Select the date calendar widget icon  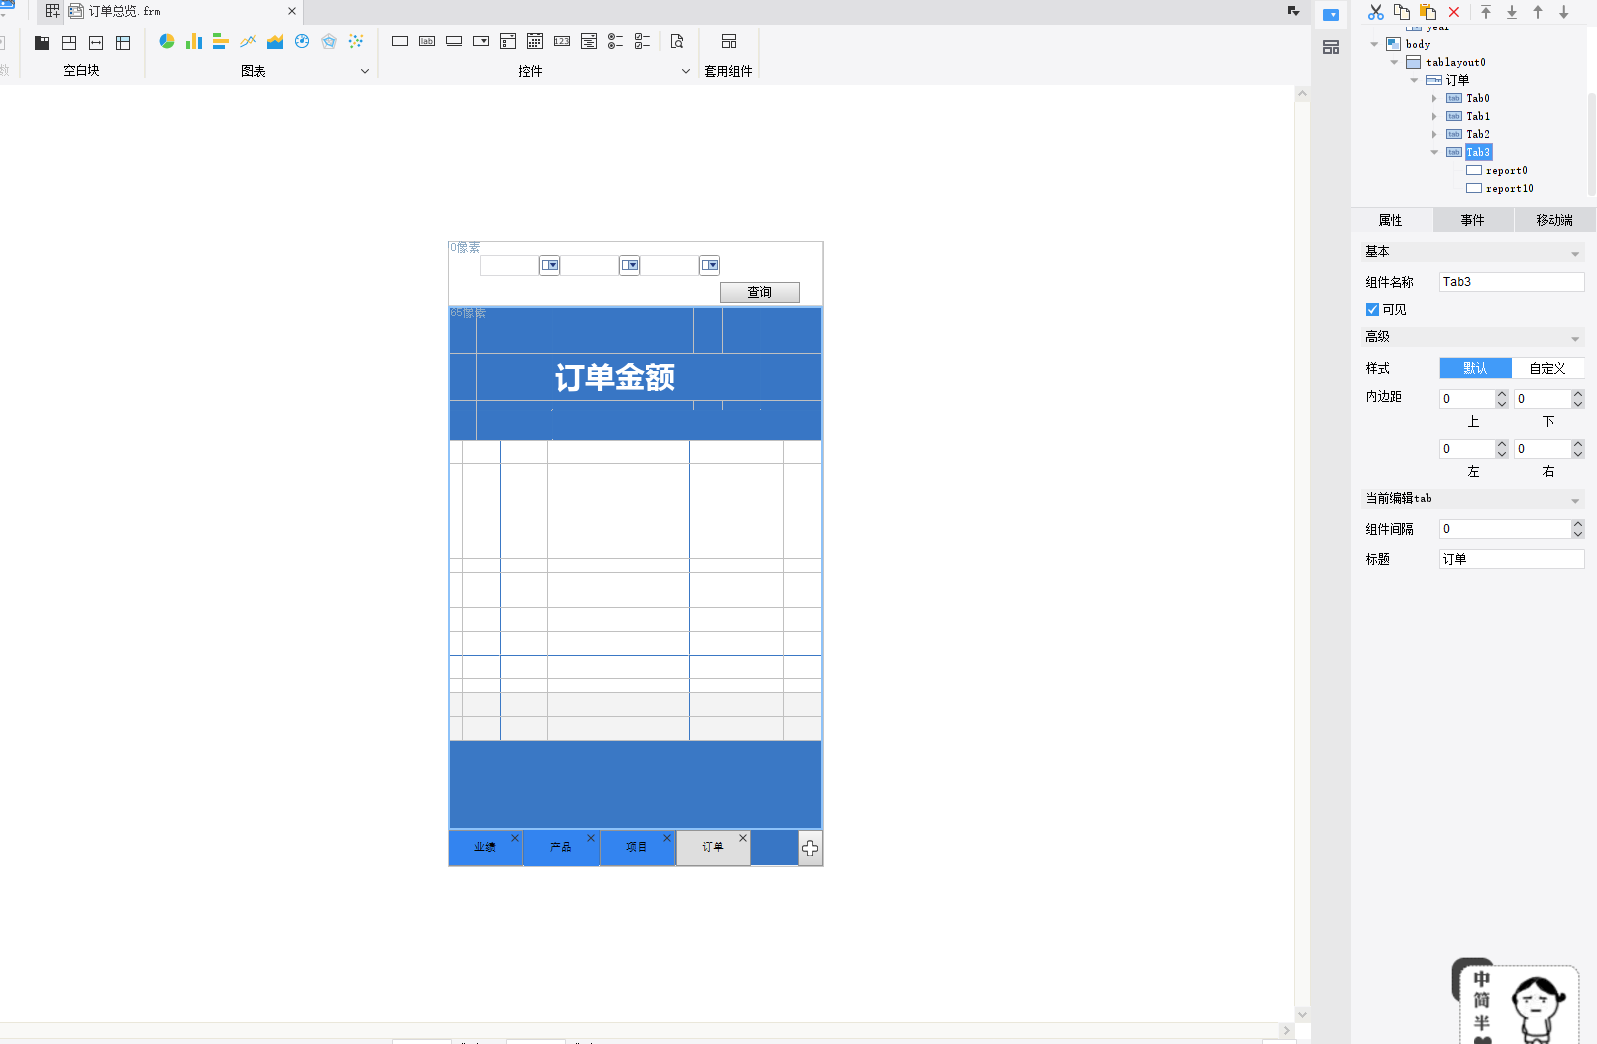[x=535, y=41]
